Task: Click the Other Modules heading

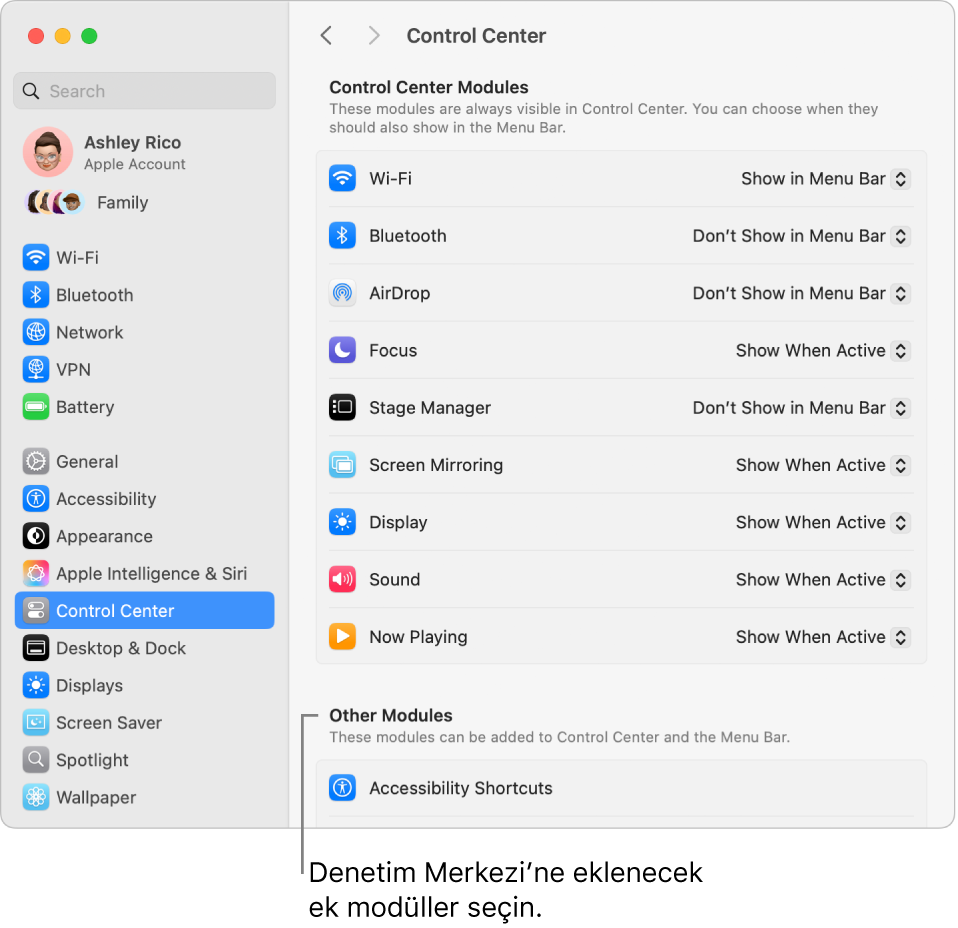Action: [x=390, y=715]
